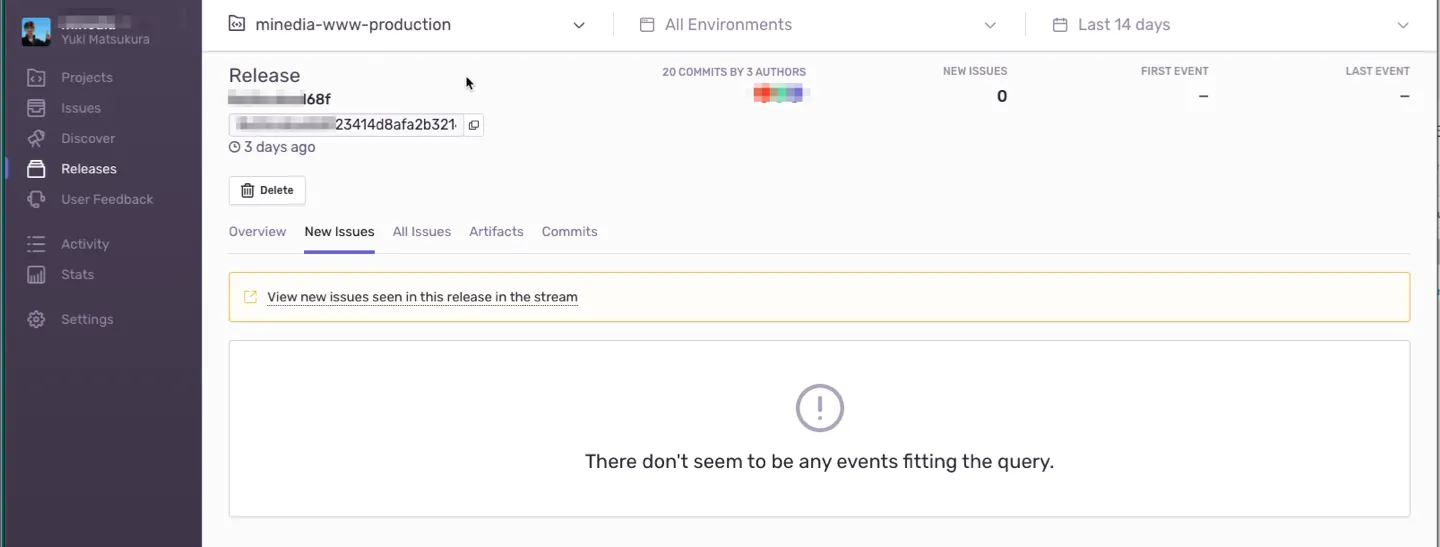The height and width of the screenshot is (547, 1440).
Task: Switch to the Overview tab
Action: (257, 232)
